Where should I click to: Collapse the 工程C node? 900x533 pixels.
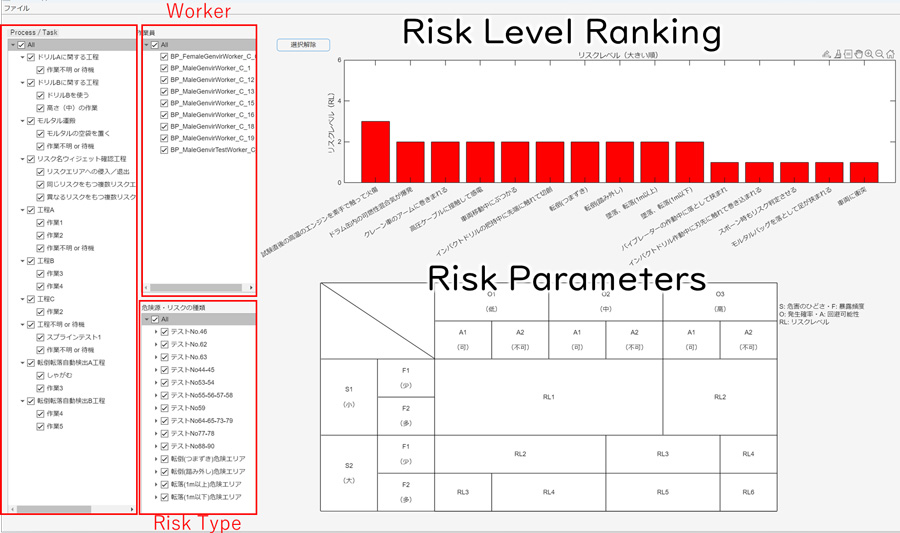click(x=22, y=299)
